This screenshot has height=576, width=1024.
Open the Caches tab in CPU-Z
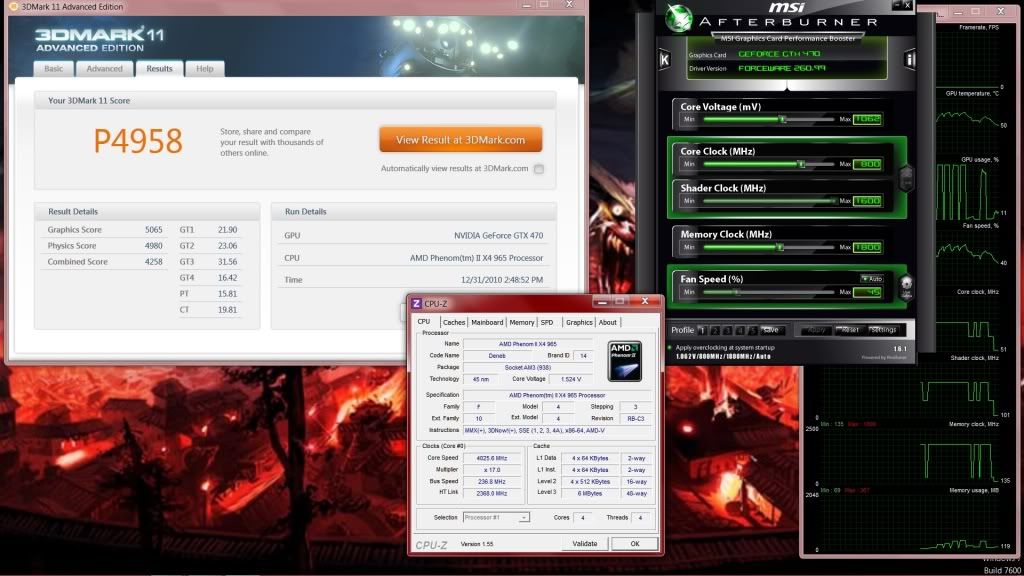tap(454, 322)
